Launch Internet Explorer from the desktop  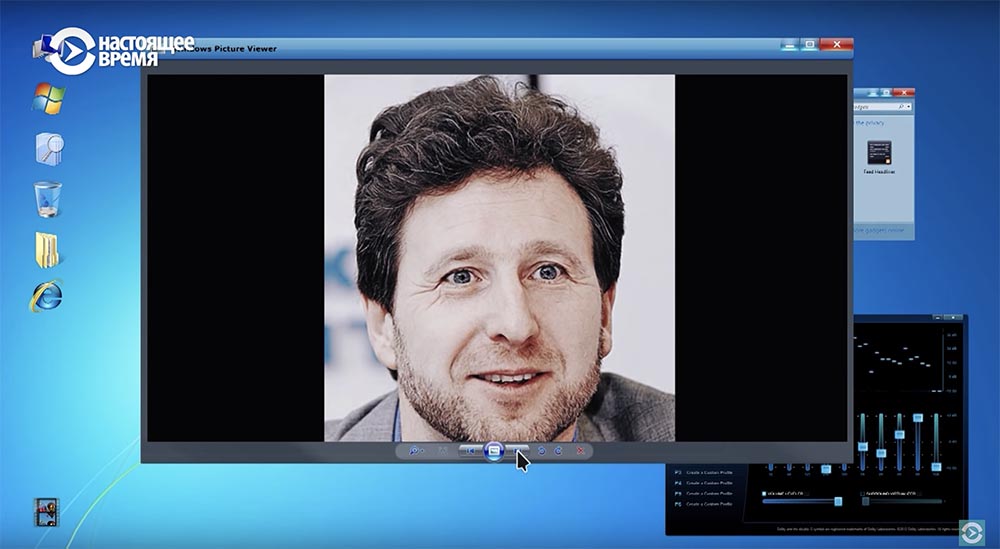(x=47, y=296)
